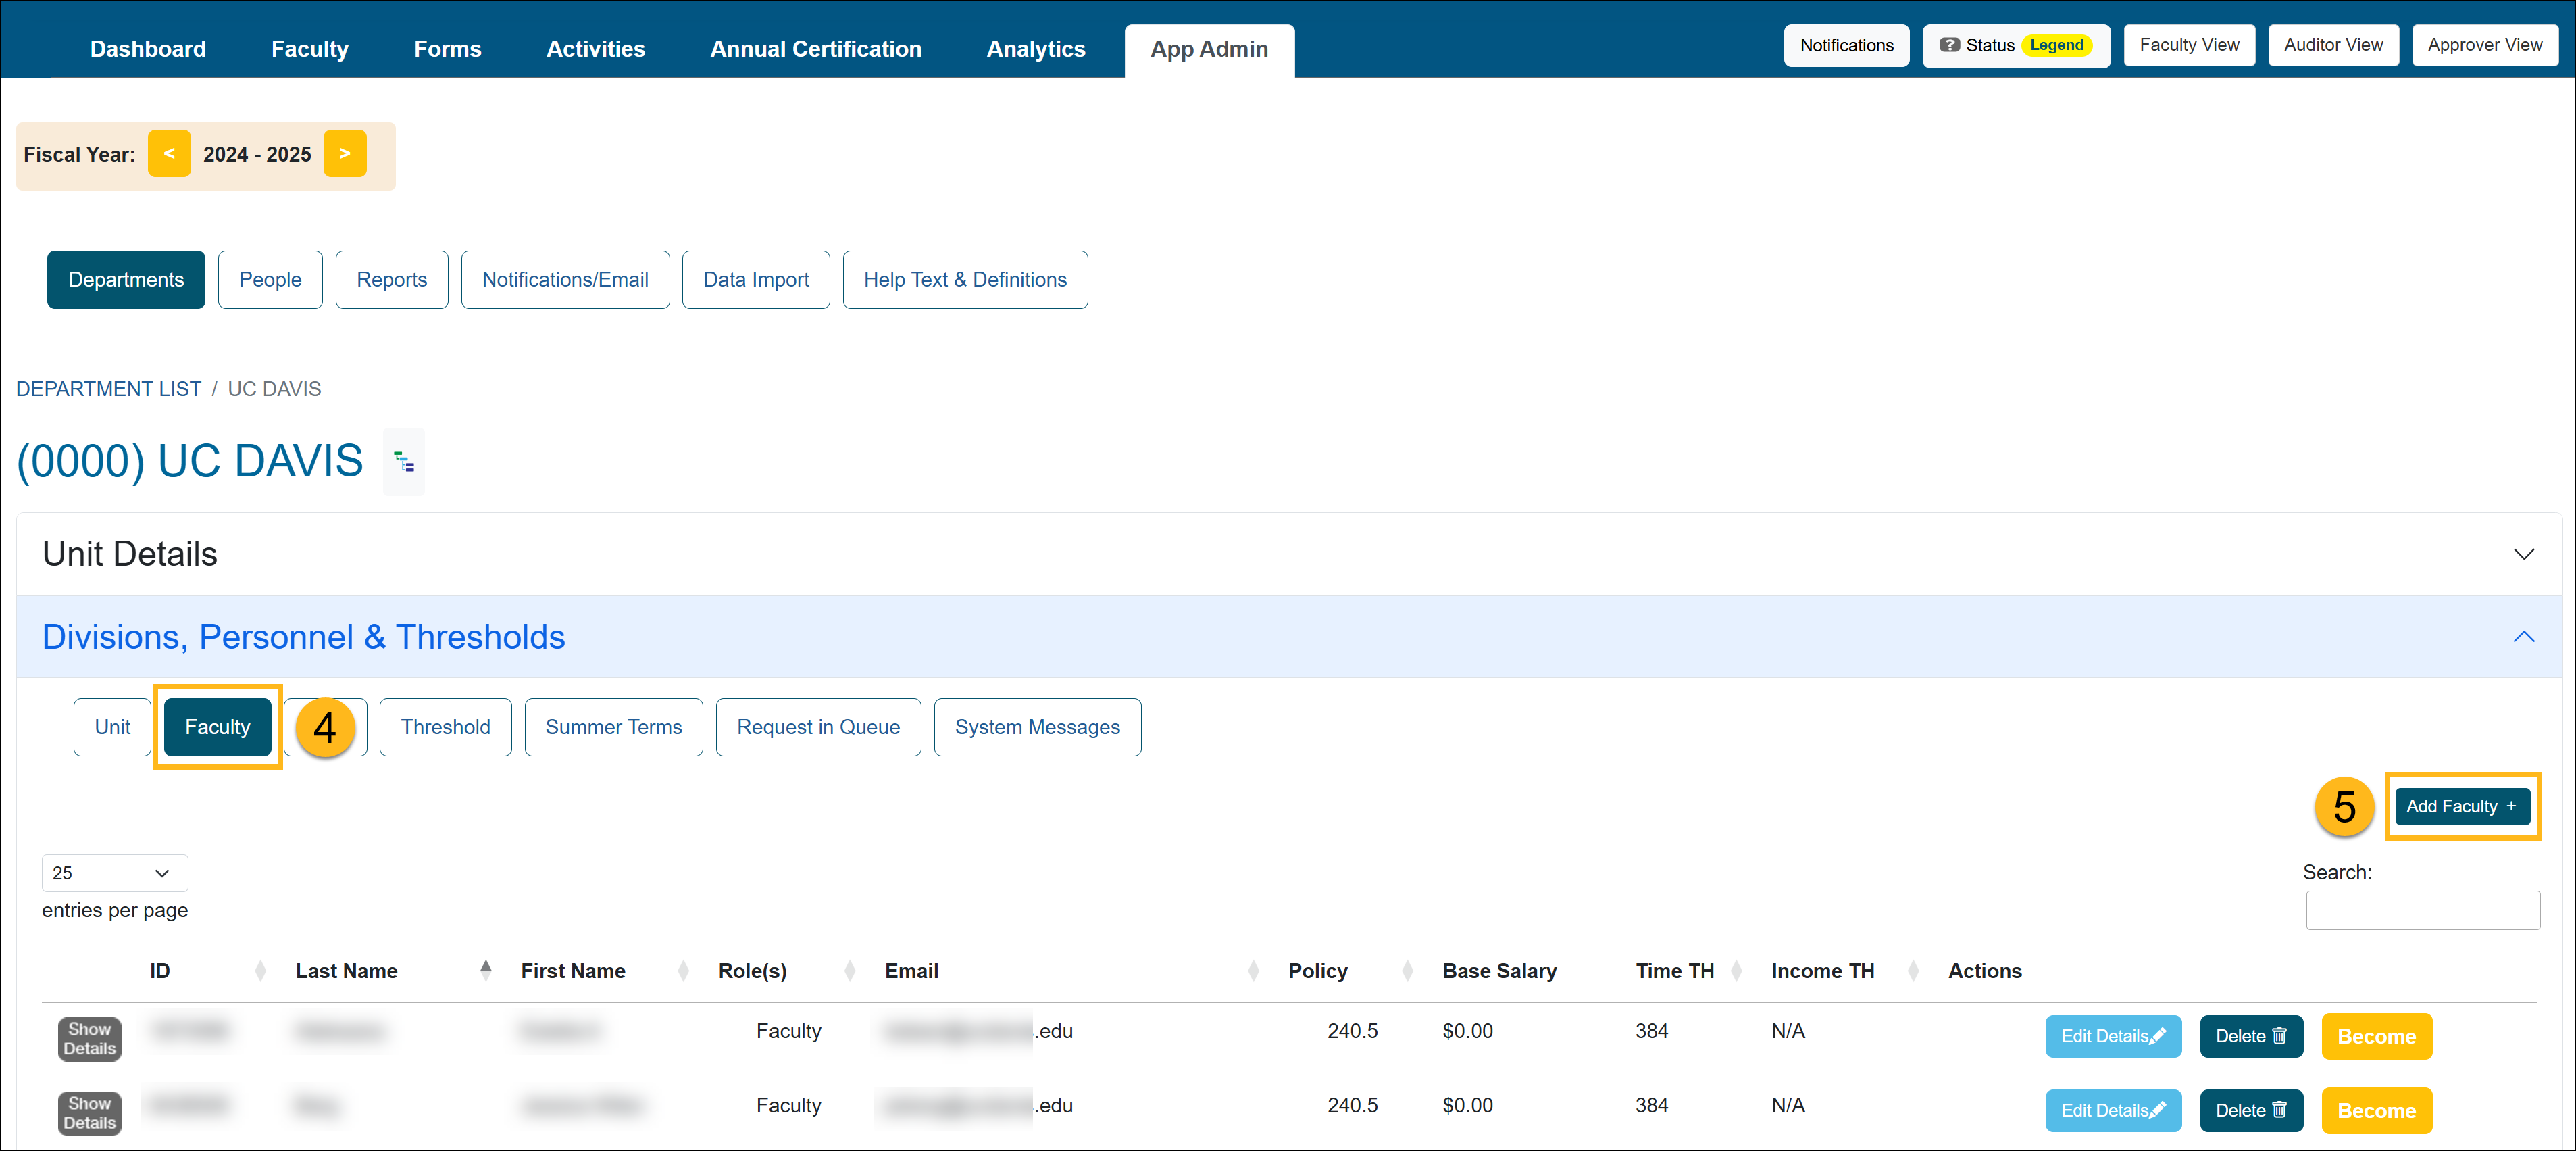Open the Annual Certification tab
The image size is (2576, 1151).
[816, 49]
